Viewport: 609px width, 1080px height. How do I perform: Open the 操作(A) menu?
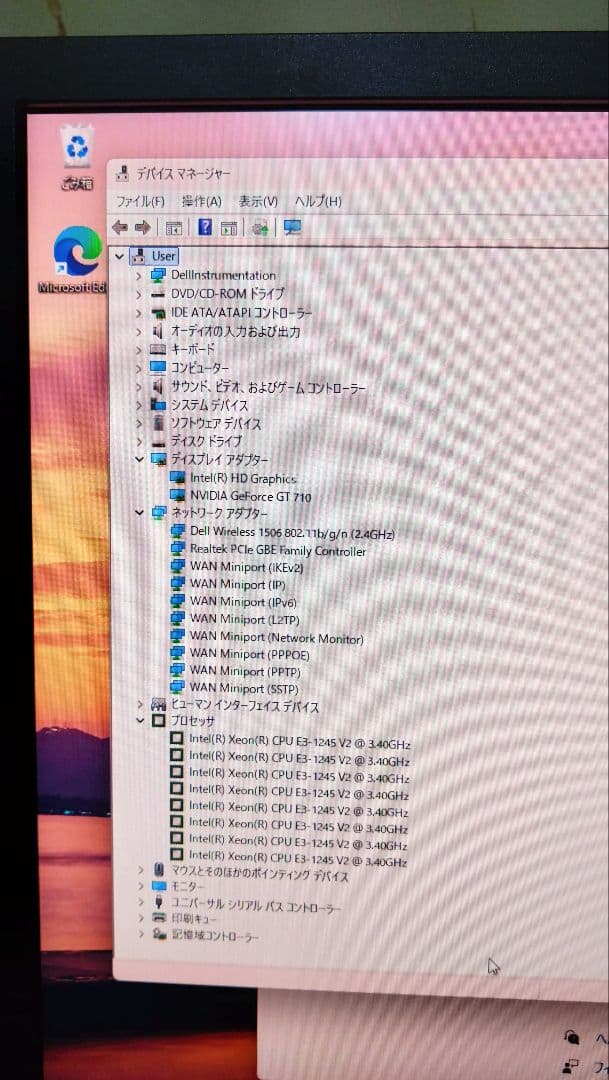(x=201, y=202)
